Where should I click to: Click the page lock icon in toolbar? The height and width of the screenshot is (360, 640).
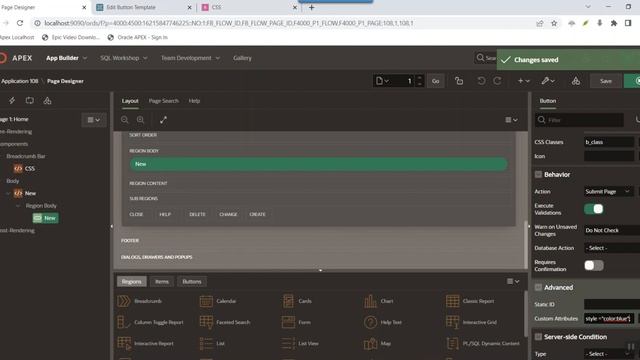[459, 81]
